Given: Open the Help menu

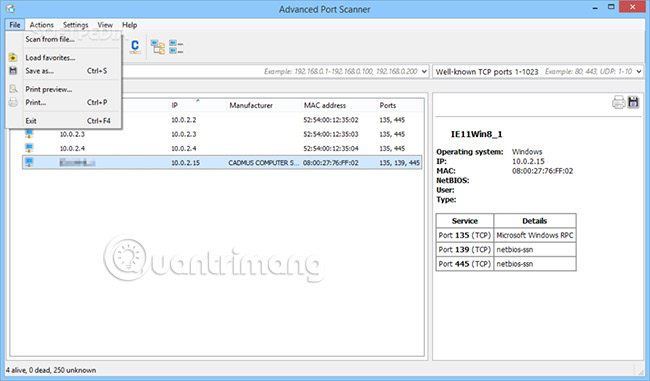Looking at the screenshot, I should pos(129,25).
